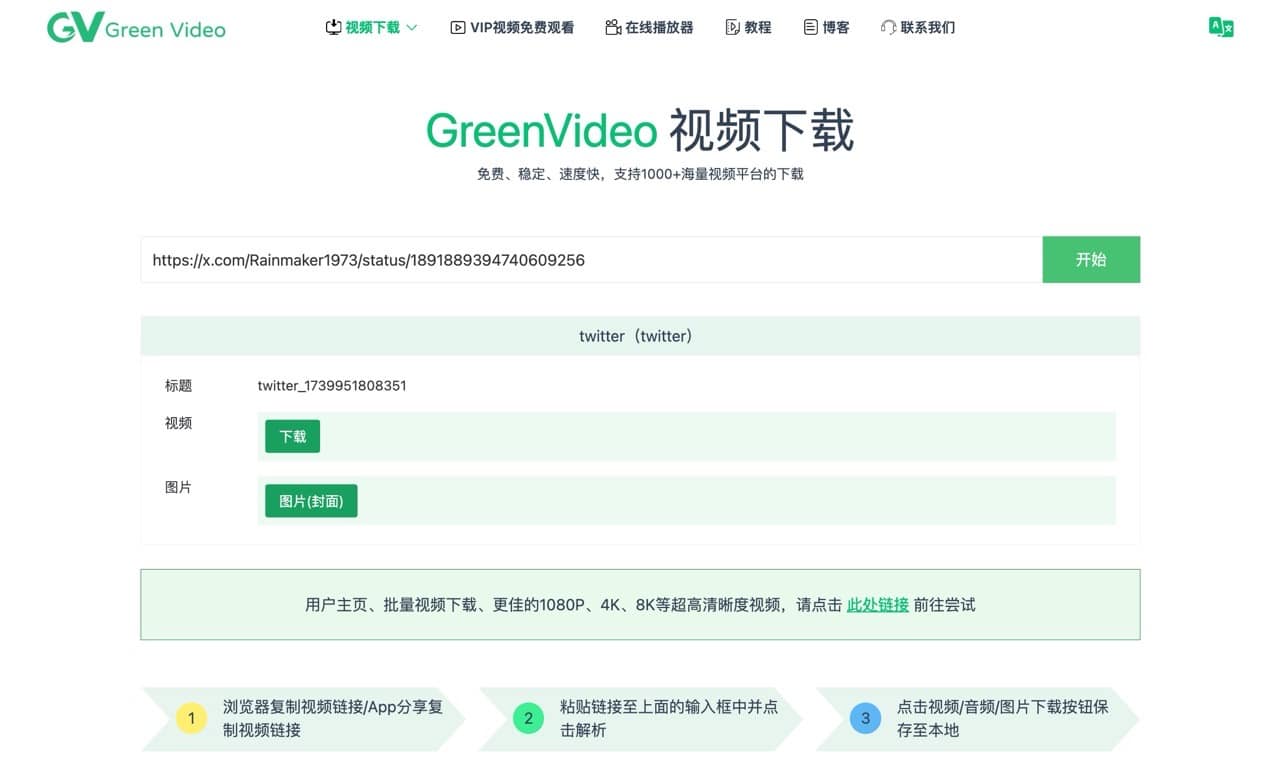
Task: Click the 博客 document icon
Action: coord(811,28)
